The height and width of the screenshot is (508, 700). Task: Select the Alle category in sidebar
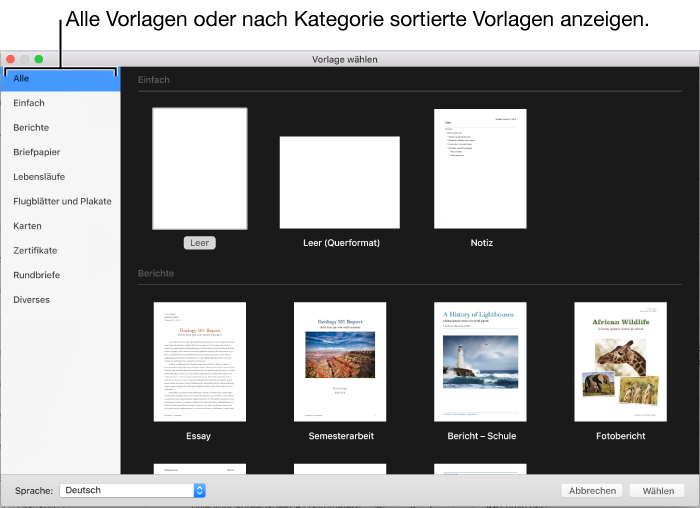coord(60,79)
